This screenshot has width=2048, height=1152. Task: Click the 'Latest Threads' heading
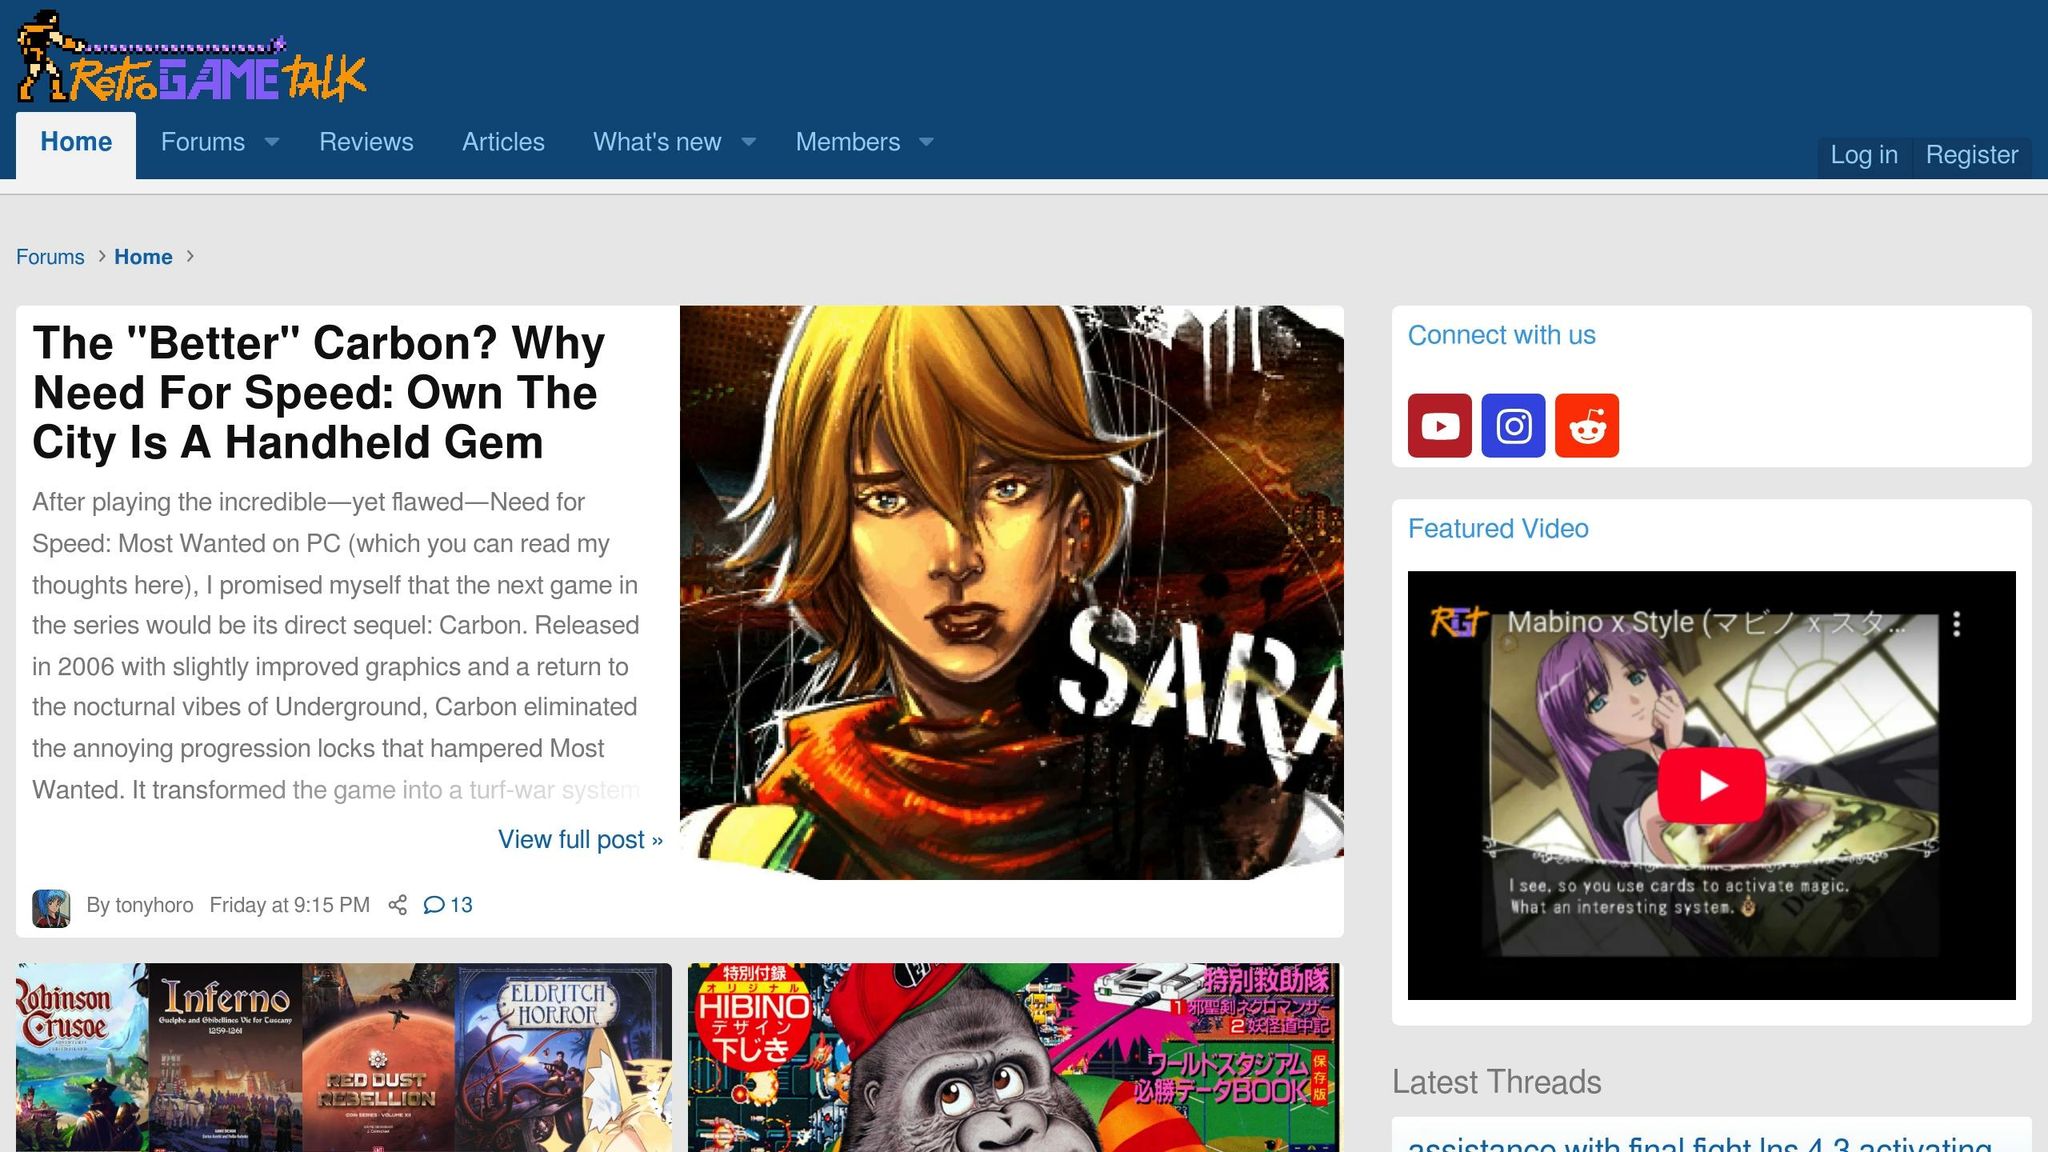click(1497, 1082)
